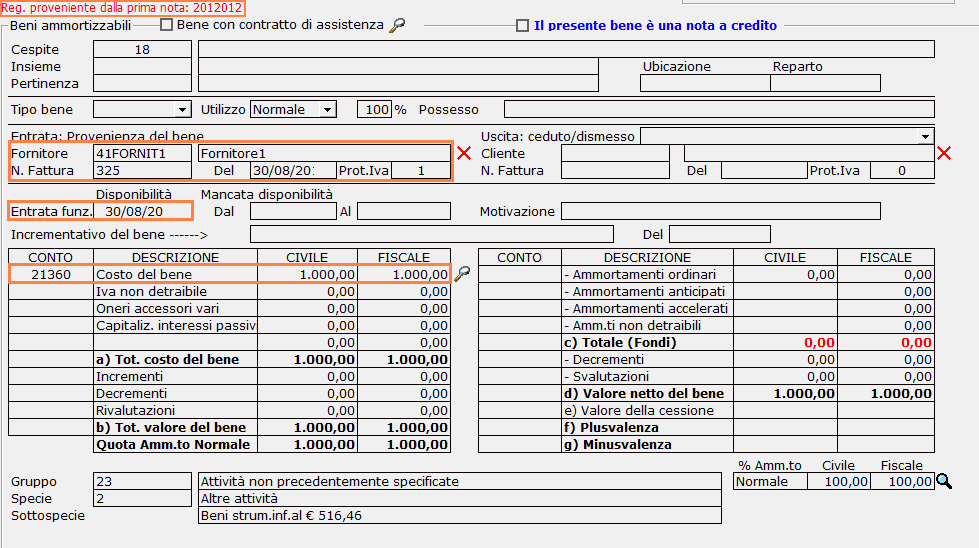
Task: Click the Entrata funz. date field
Action: (x=142, y=211)
